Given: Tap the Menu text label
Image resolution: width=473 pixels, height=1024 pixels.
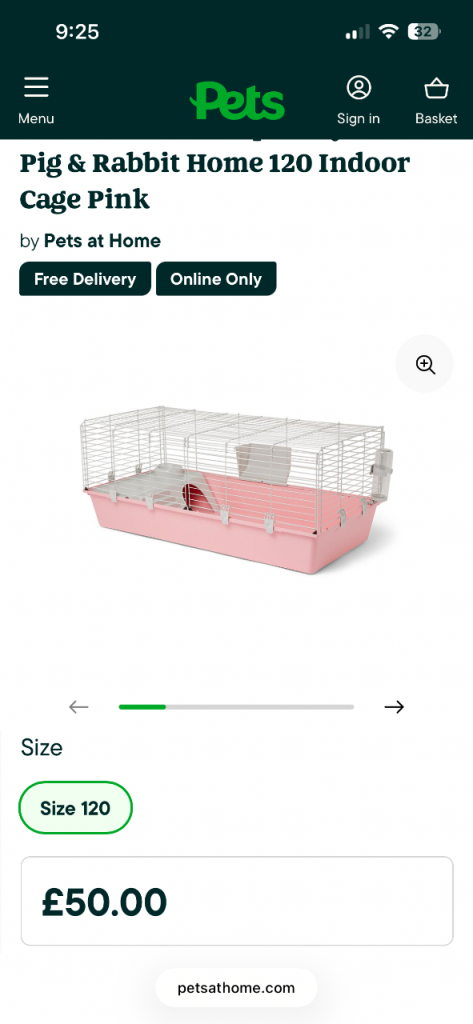Looking at the screenshot, I should (x=36, y=119).
